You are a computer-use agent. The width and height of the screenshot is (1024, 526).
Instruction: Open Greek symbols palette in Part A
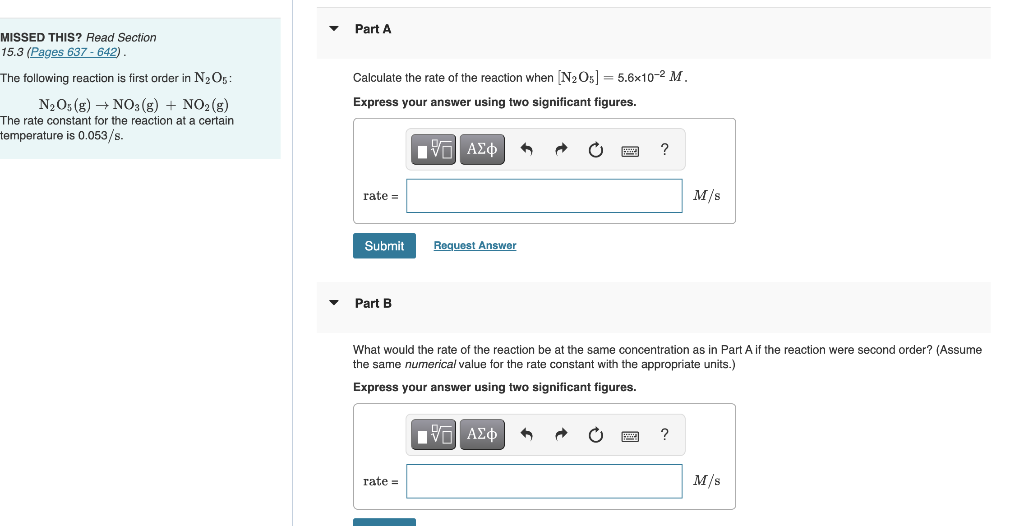[482, 150]
